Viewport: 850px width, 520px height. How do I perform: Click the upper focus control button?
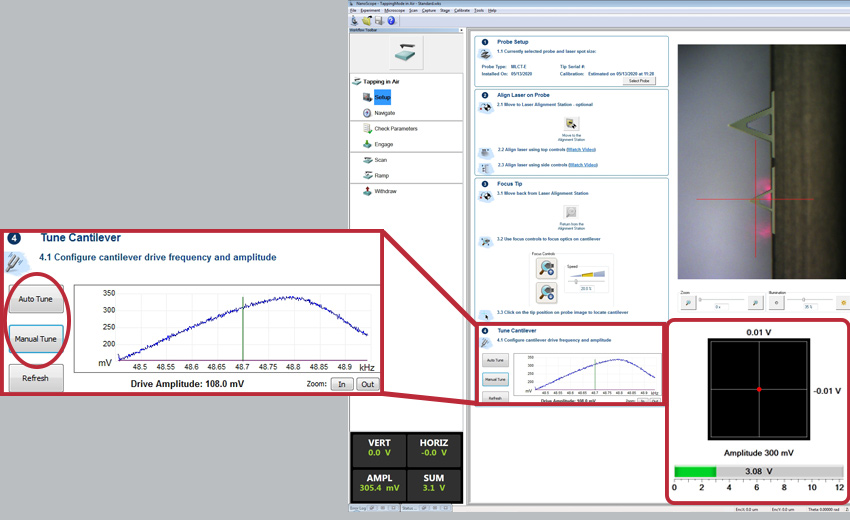546,268
